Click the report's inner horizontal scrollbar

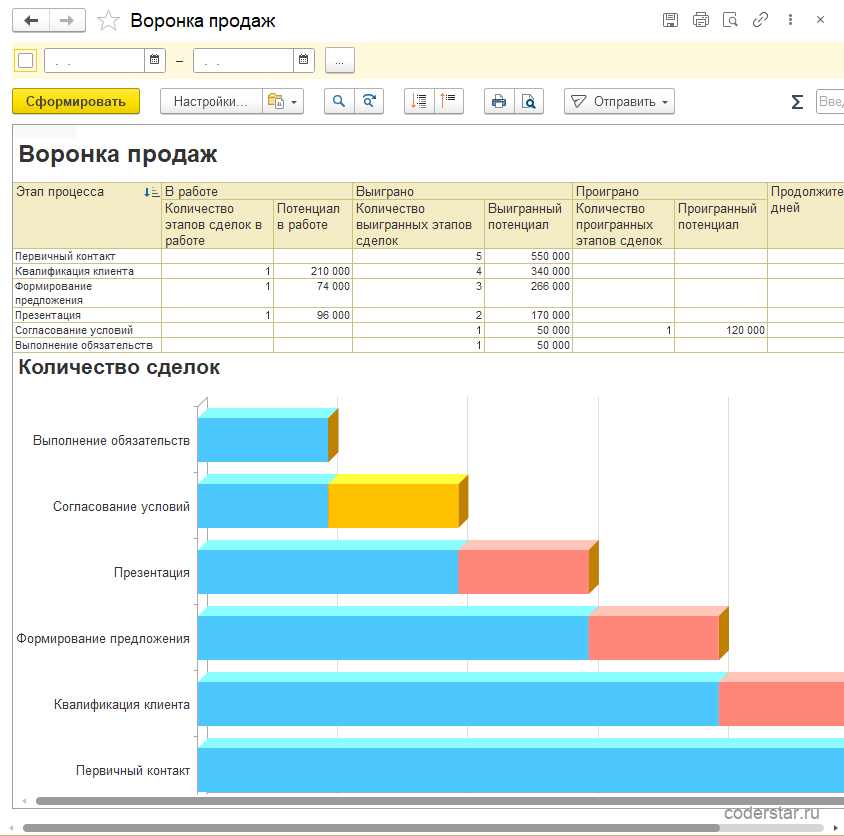tap(440, 801)
